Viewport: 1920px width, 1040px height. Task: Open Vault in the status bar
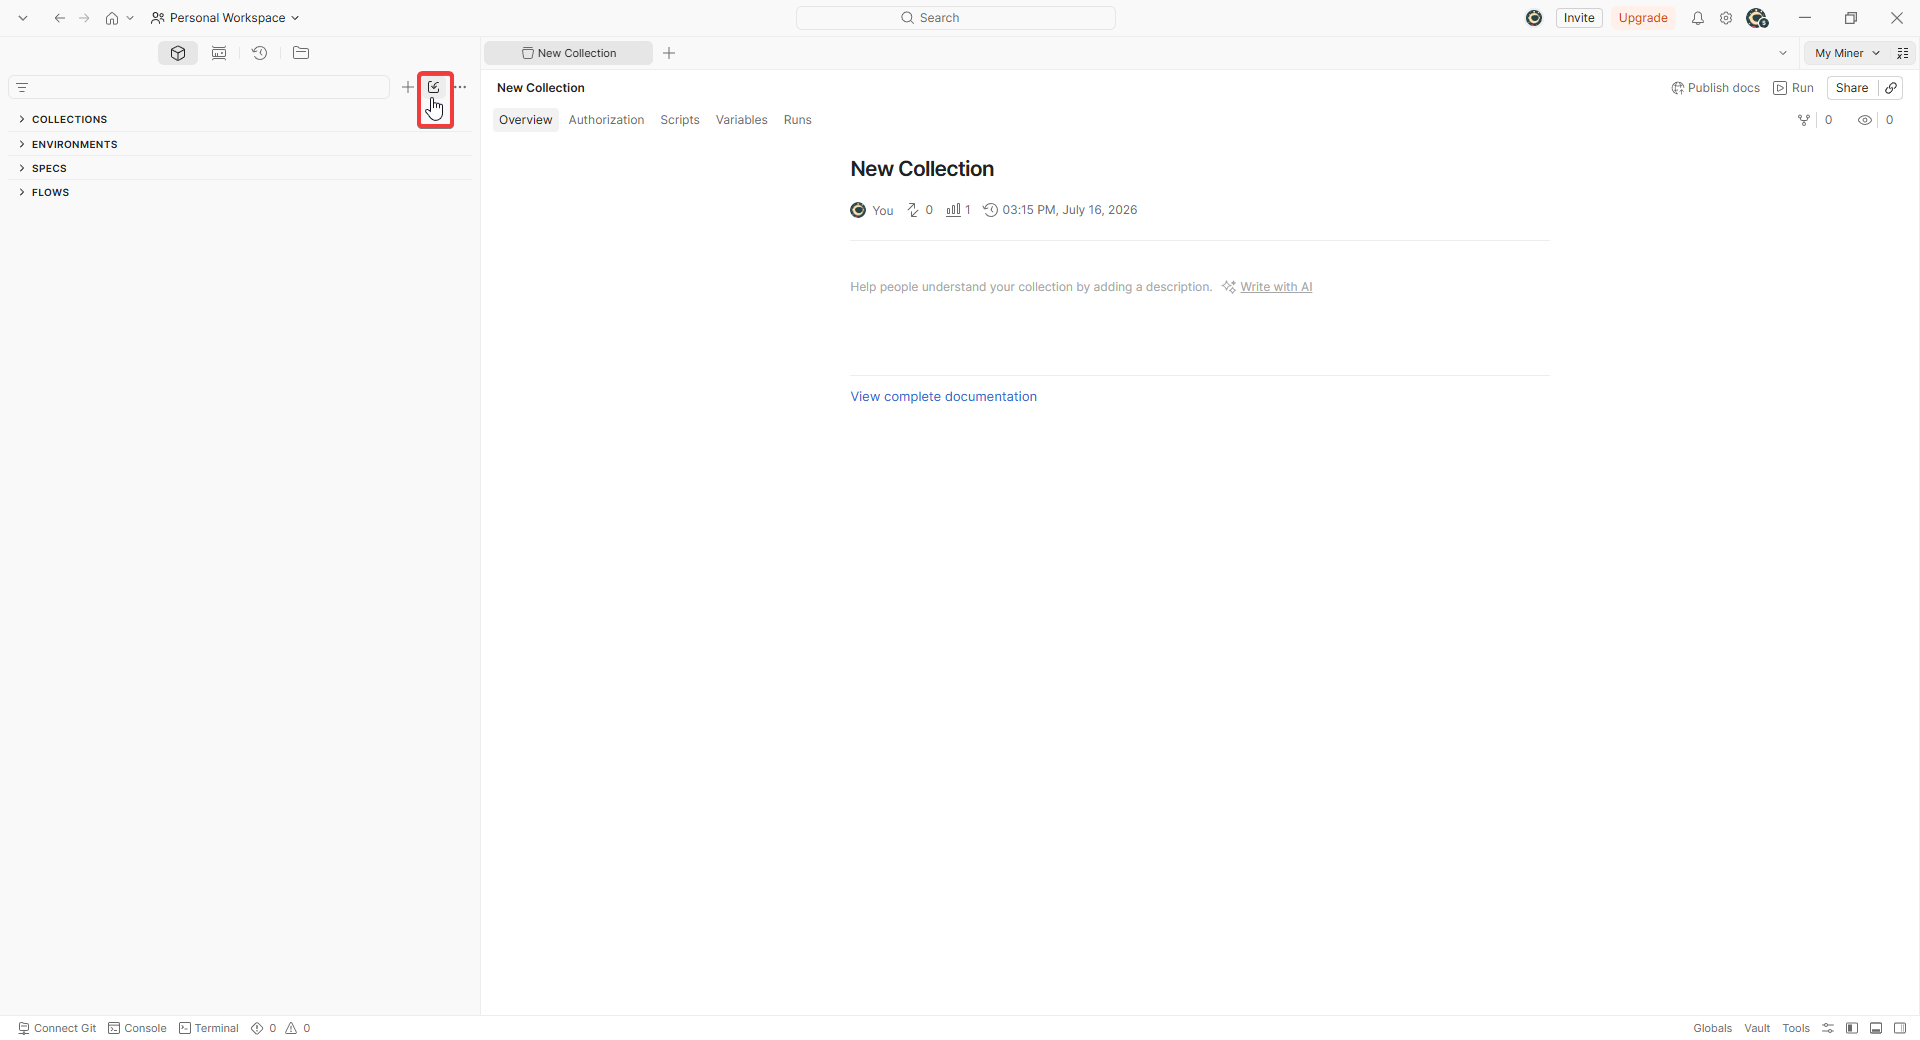pyautogui.click(x=1757, y=1028)
